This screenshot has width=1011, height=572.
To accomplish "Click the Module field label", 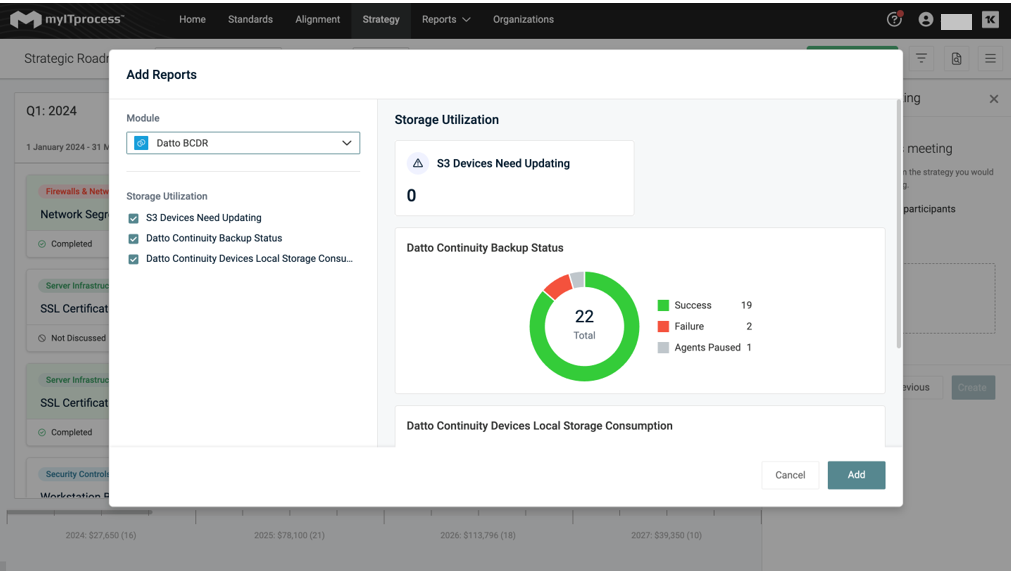I will (142, 118).
